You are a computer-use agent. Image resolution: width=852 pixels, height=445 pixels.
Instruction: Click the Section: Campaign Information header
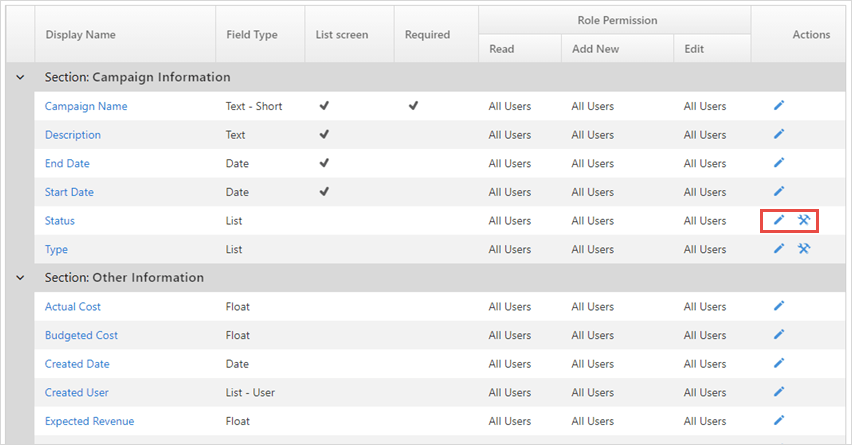pos(137,77)
